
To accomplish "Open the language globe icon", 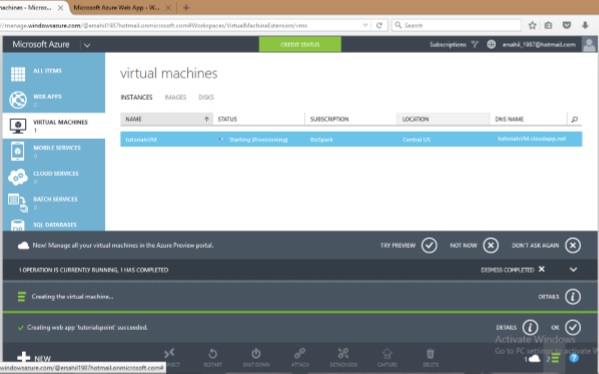I will coord(491,44).
